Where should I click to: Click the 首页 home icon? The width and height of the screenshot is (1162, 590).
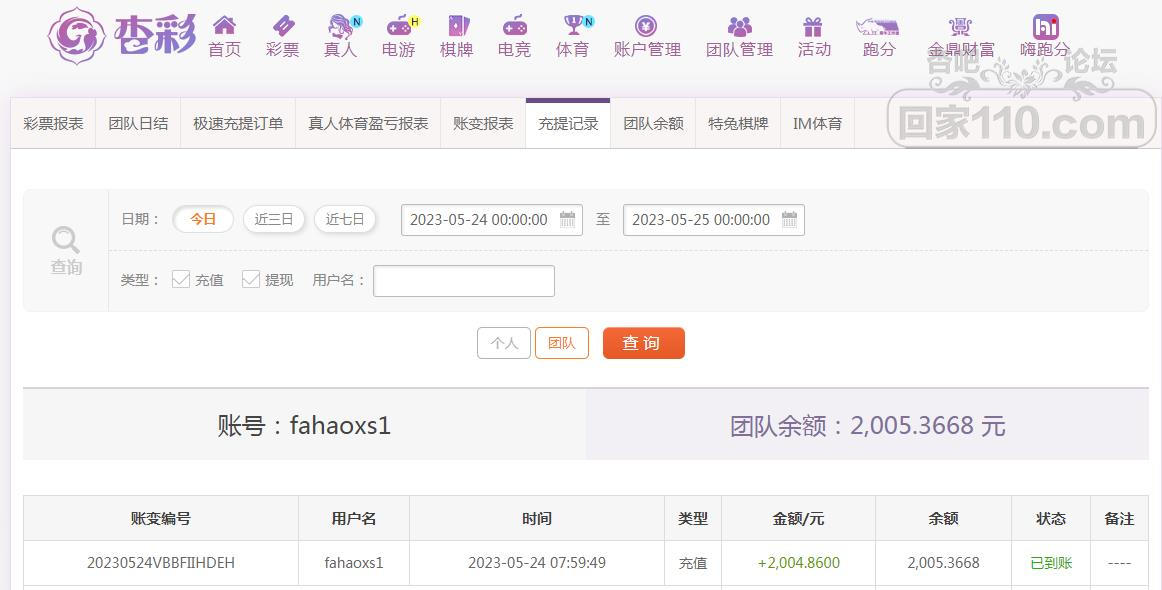224,26
